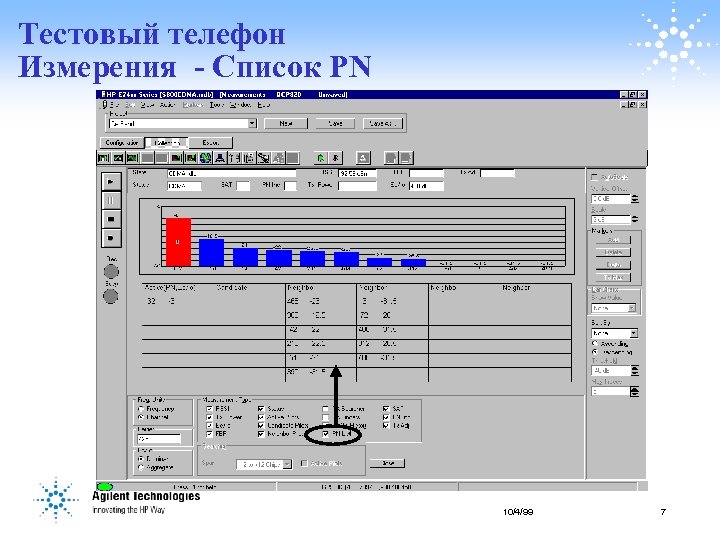Click the lone toolbar icon between the arrow group and the last pair
720x540 pixels.
coord(364,158)
